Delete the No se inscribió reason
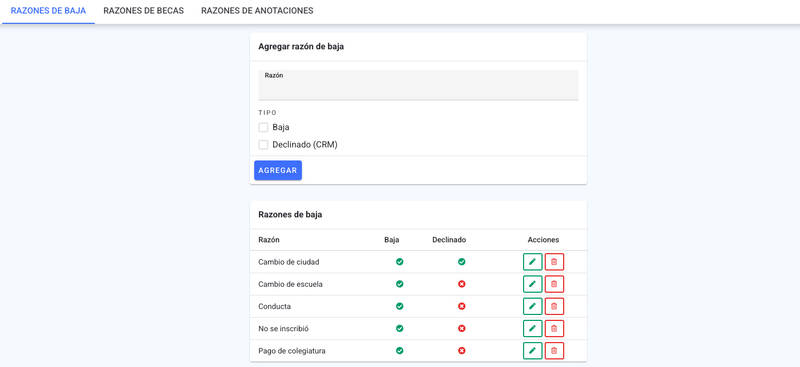 (x=554, y=329)
